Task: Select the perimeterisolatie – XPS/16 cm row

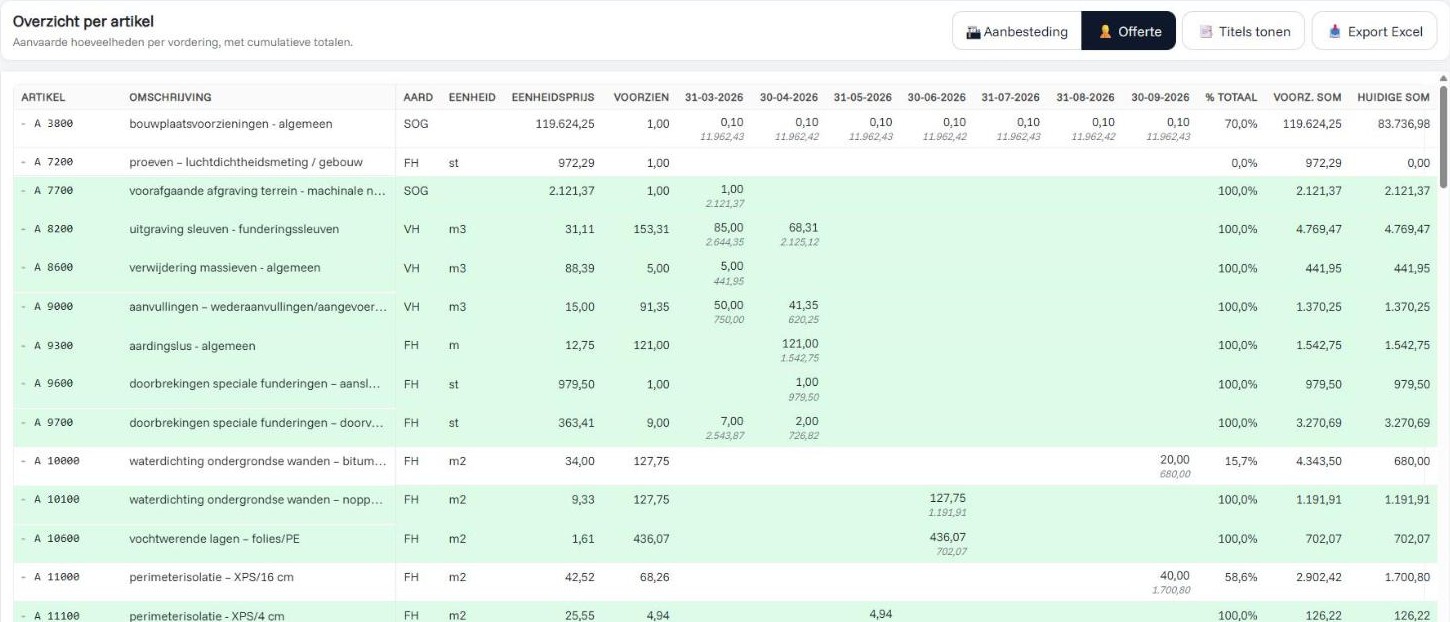Action: coord(725,577)
